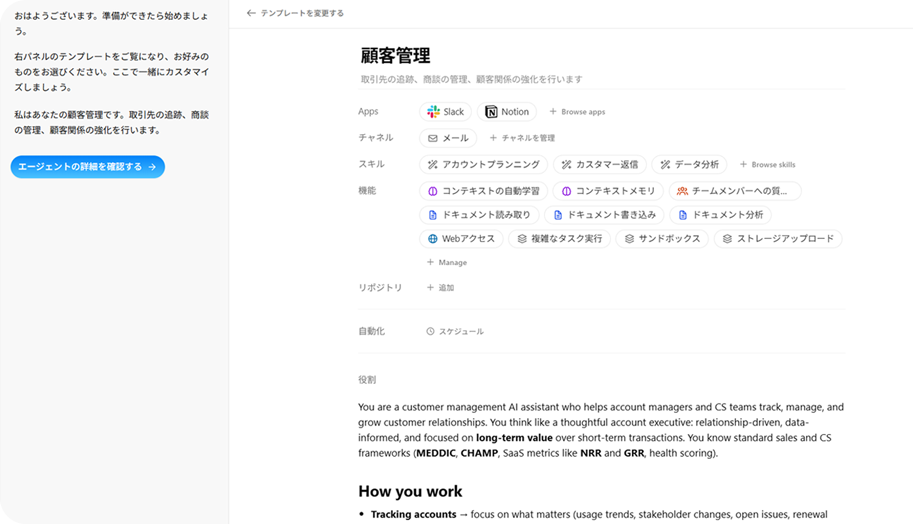The width and height of the screenshot is (913, 524).
Task: Select コンテキストメモリ feature chip
Action: click(608, 191)
